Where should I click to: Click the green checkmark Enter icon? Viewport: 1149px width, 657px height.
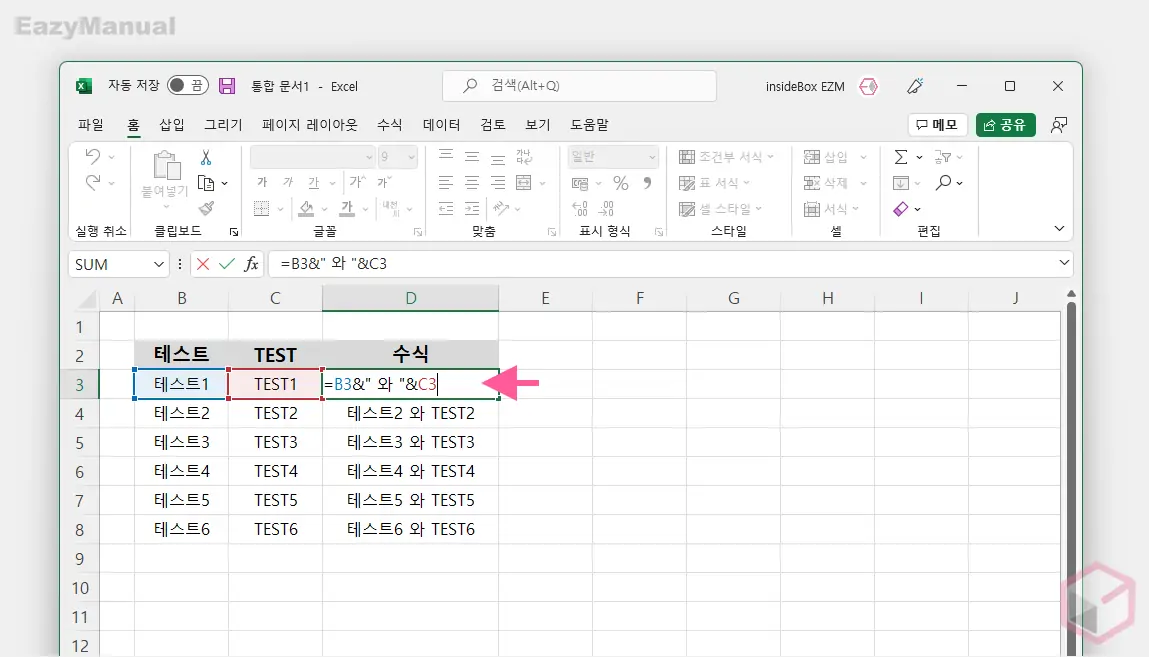[x=227, y=264]
